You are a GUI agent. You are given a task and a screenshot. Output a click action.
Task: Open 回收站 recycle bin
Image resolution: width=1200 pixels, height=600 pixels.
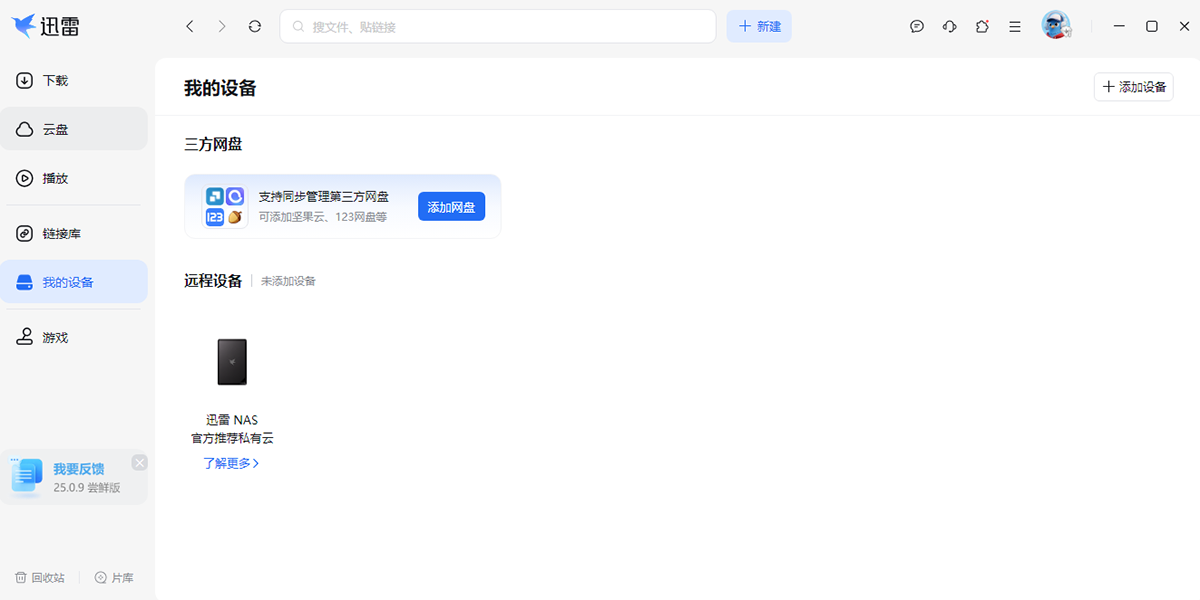pos(40,577)
